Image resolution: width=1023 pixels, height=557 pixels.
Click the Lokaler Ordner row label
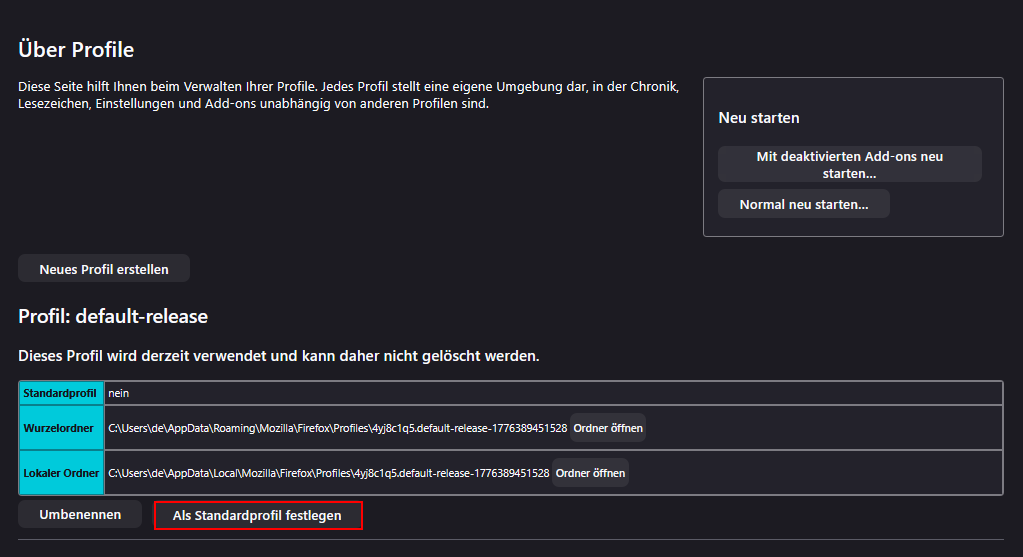click(61, 473)
